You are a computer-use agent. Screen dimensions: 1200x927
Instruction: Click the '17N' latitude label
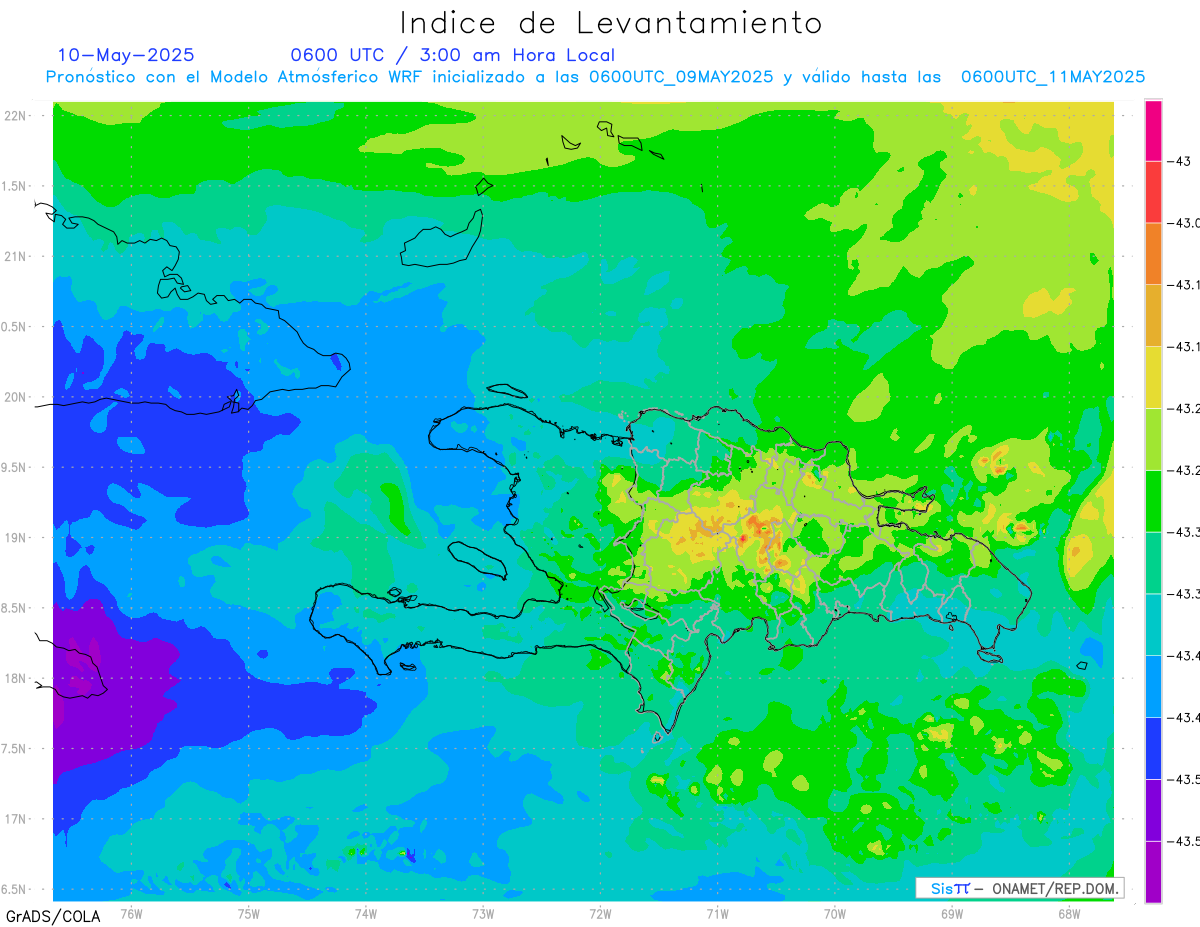click(17, 819)
